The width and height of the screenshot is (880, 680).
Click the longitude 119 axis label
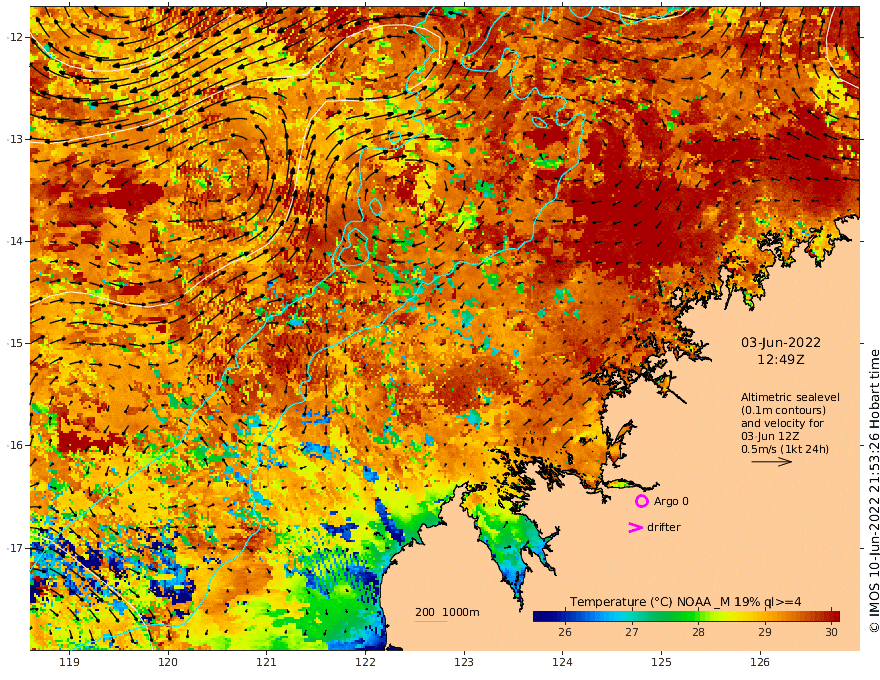coord(69,662)
